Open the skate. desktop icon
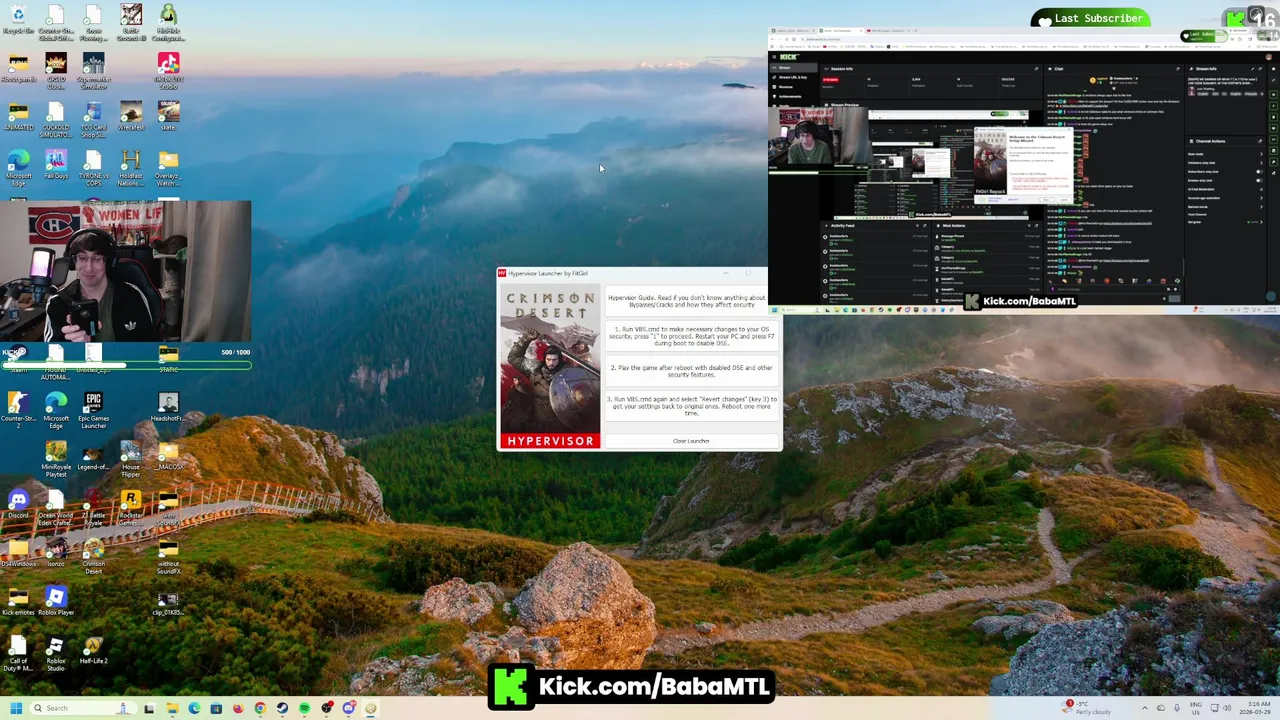Viewport: 1280px width, 720px height. 168,116
